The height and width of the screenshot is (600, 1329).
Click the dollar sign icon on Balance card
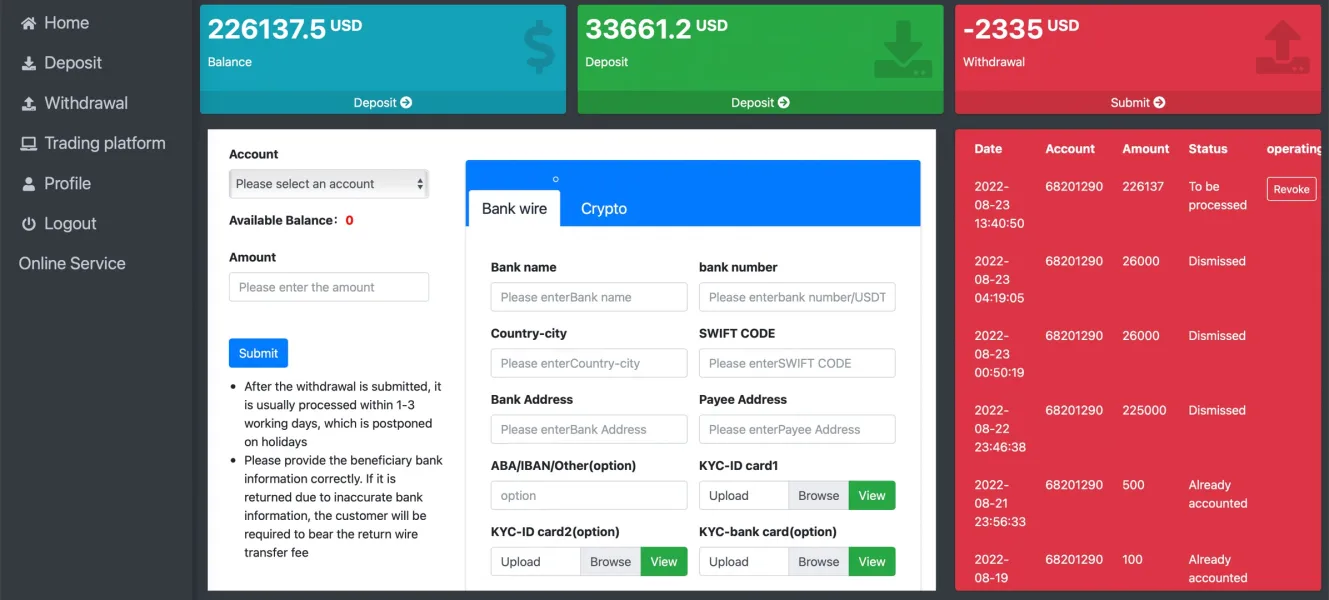tap(539, 48)
